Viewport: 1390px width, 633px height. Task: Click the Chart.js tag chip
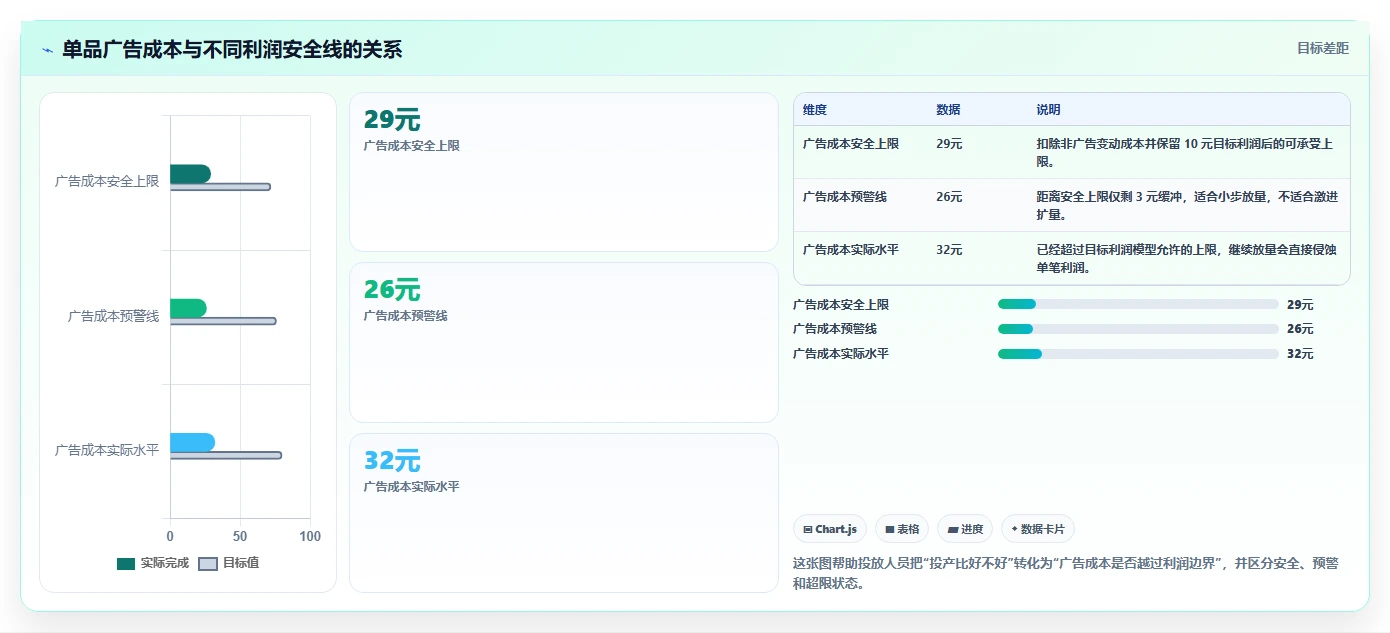pyautogui.click(x=830, y=529)
